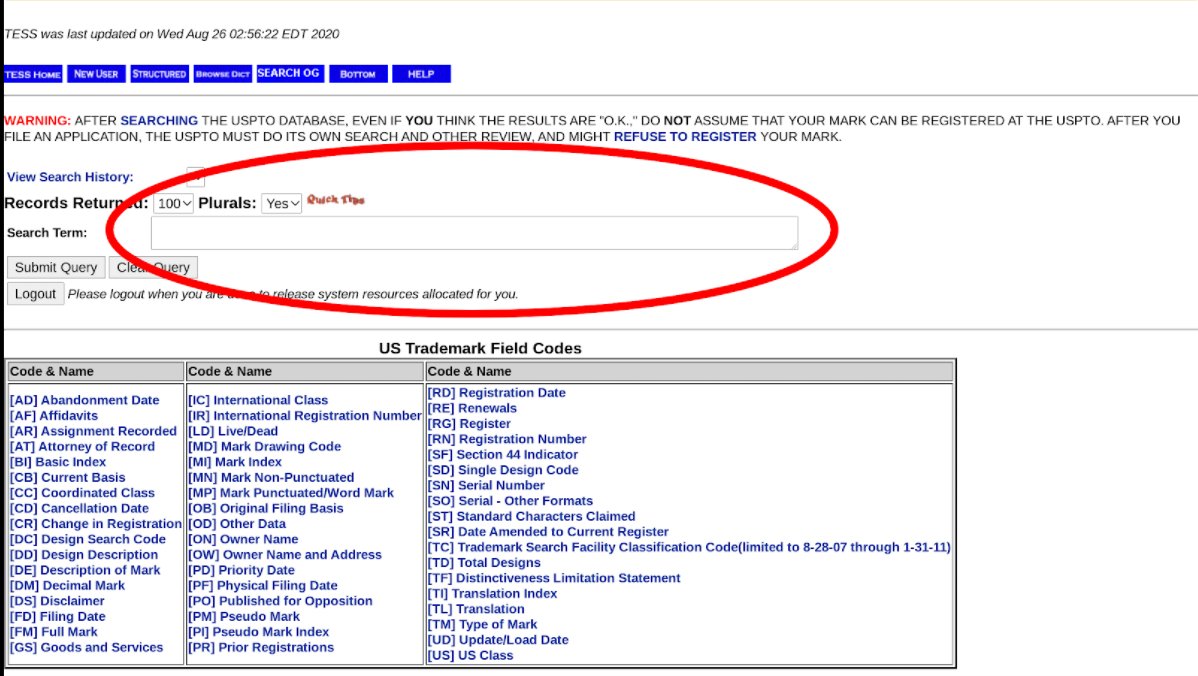Open [RD] Registration Date link

(x=497, y=393)
